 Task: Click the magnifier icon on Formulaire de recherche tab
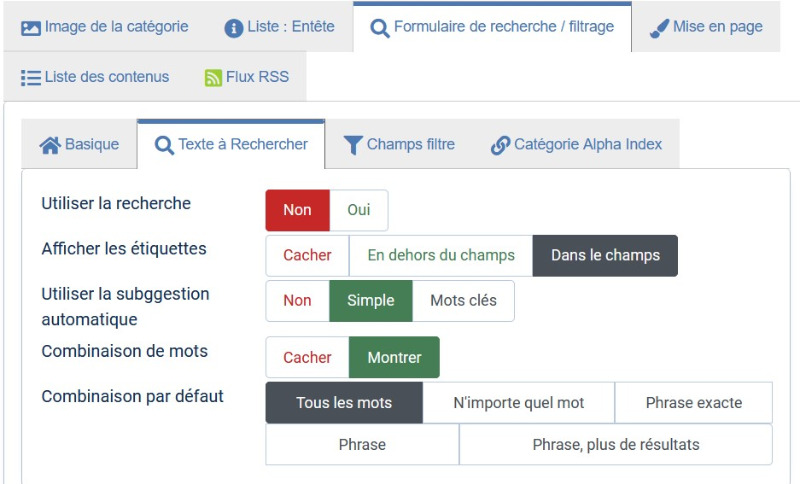pyautogui.click(x=380, y=29)
